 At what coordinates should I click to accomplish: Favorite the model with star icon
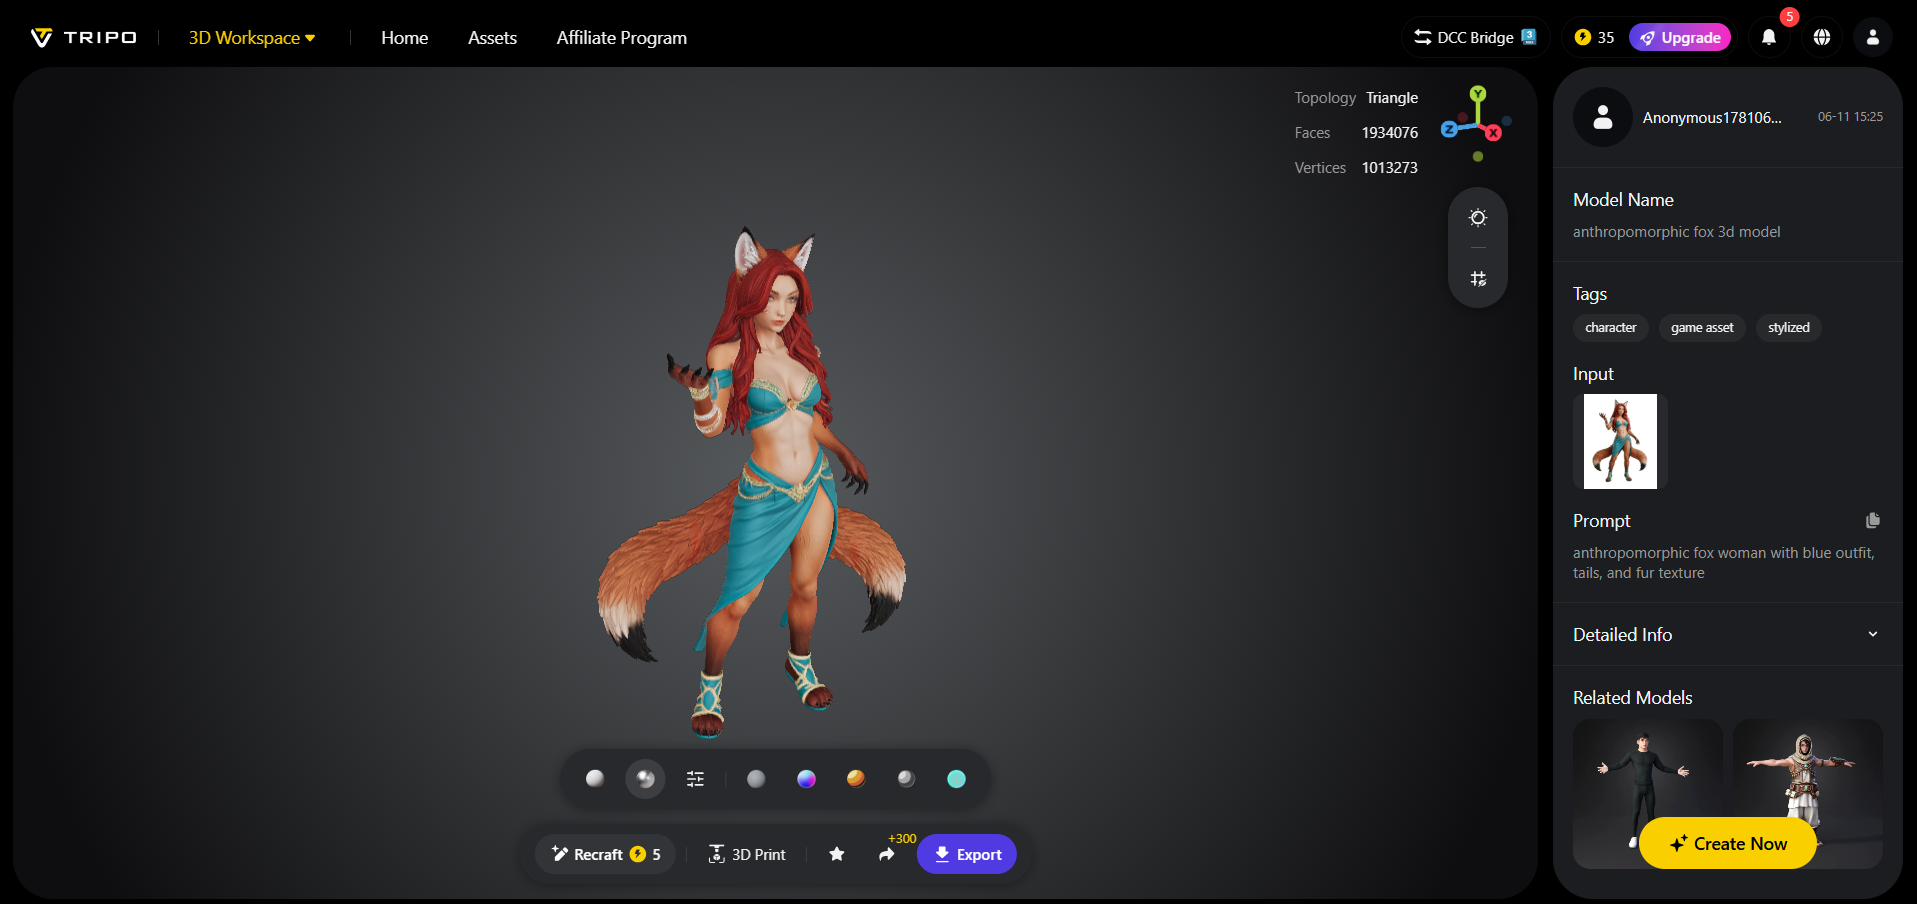click(837, 854)
